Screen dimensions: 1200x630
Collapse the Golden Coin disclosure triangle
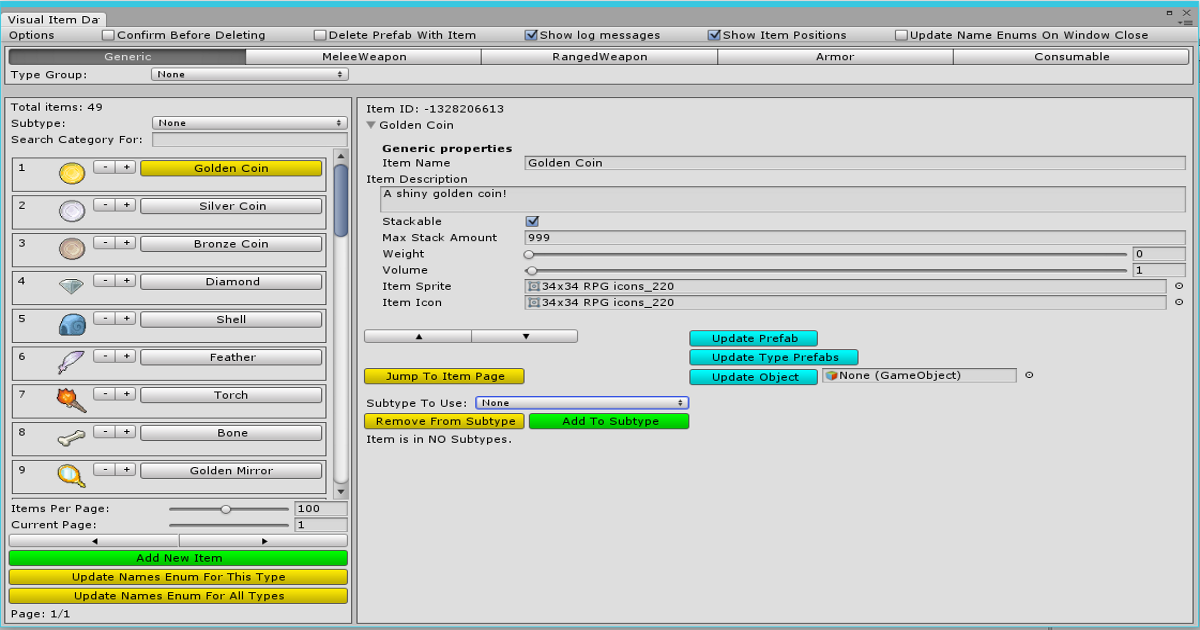click(371, 126)
